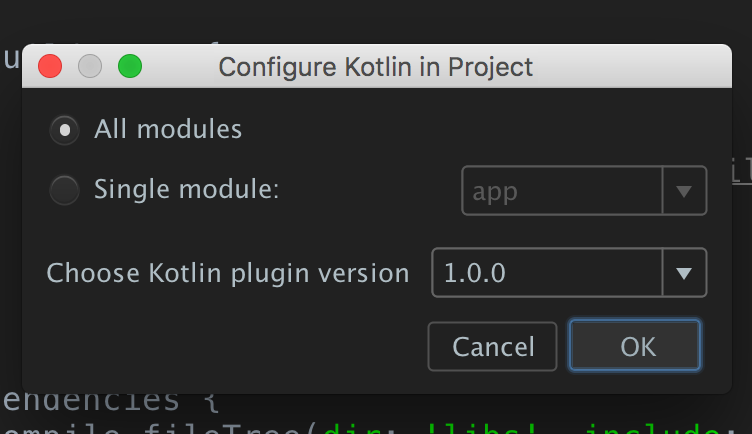The width and height of the screenshot is (752, 434).
Task: Click the 'Choose Kotlin plugin version' label
Action: pyautogui.click(x=228, y=273)
